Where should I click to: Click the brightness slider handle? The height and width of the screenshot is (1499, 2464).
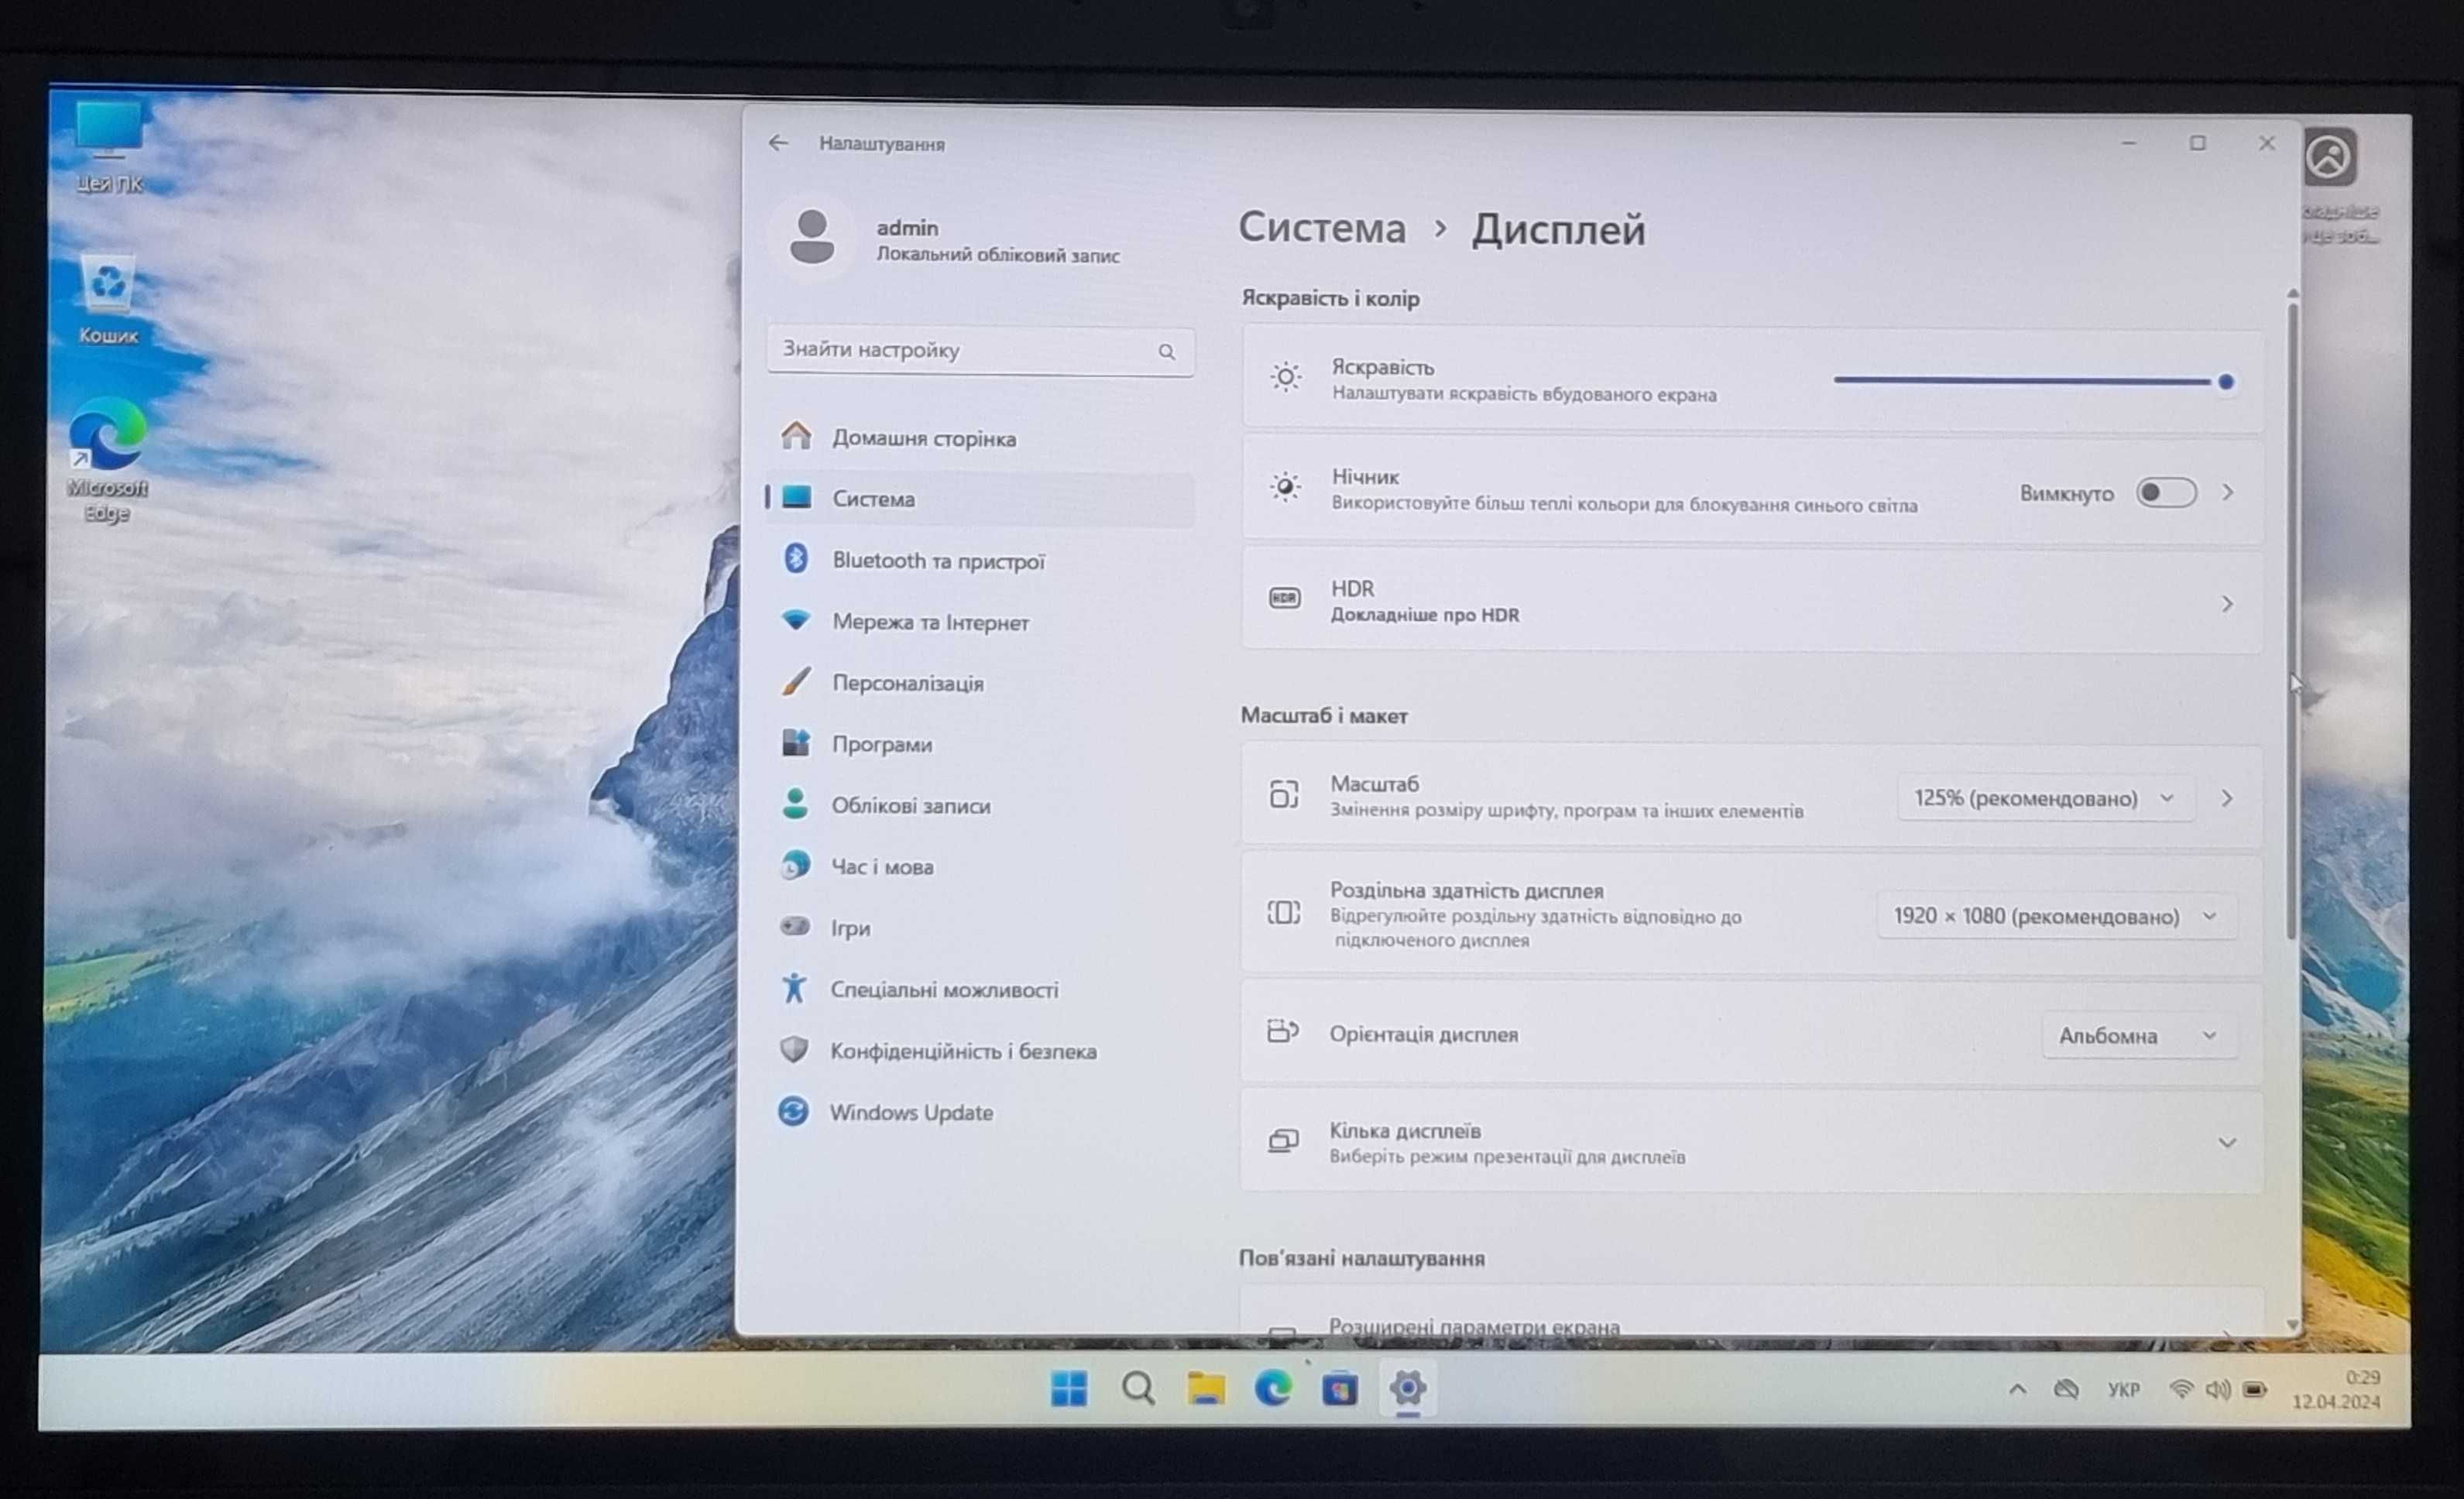point(2226,382)
